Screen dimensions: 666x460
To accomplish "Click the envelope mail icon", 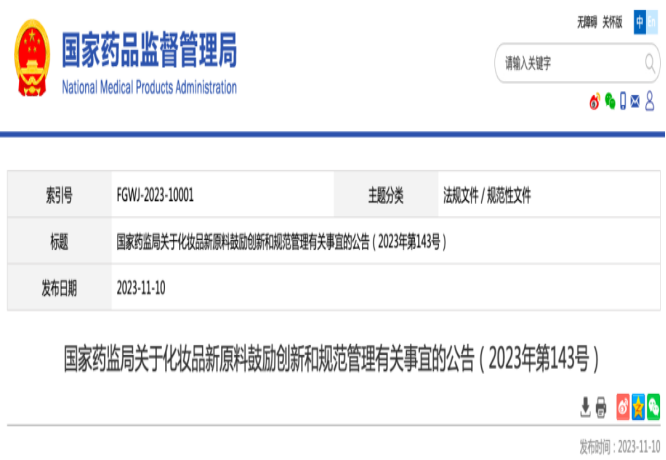I will (x=635, y=101).
